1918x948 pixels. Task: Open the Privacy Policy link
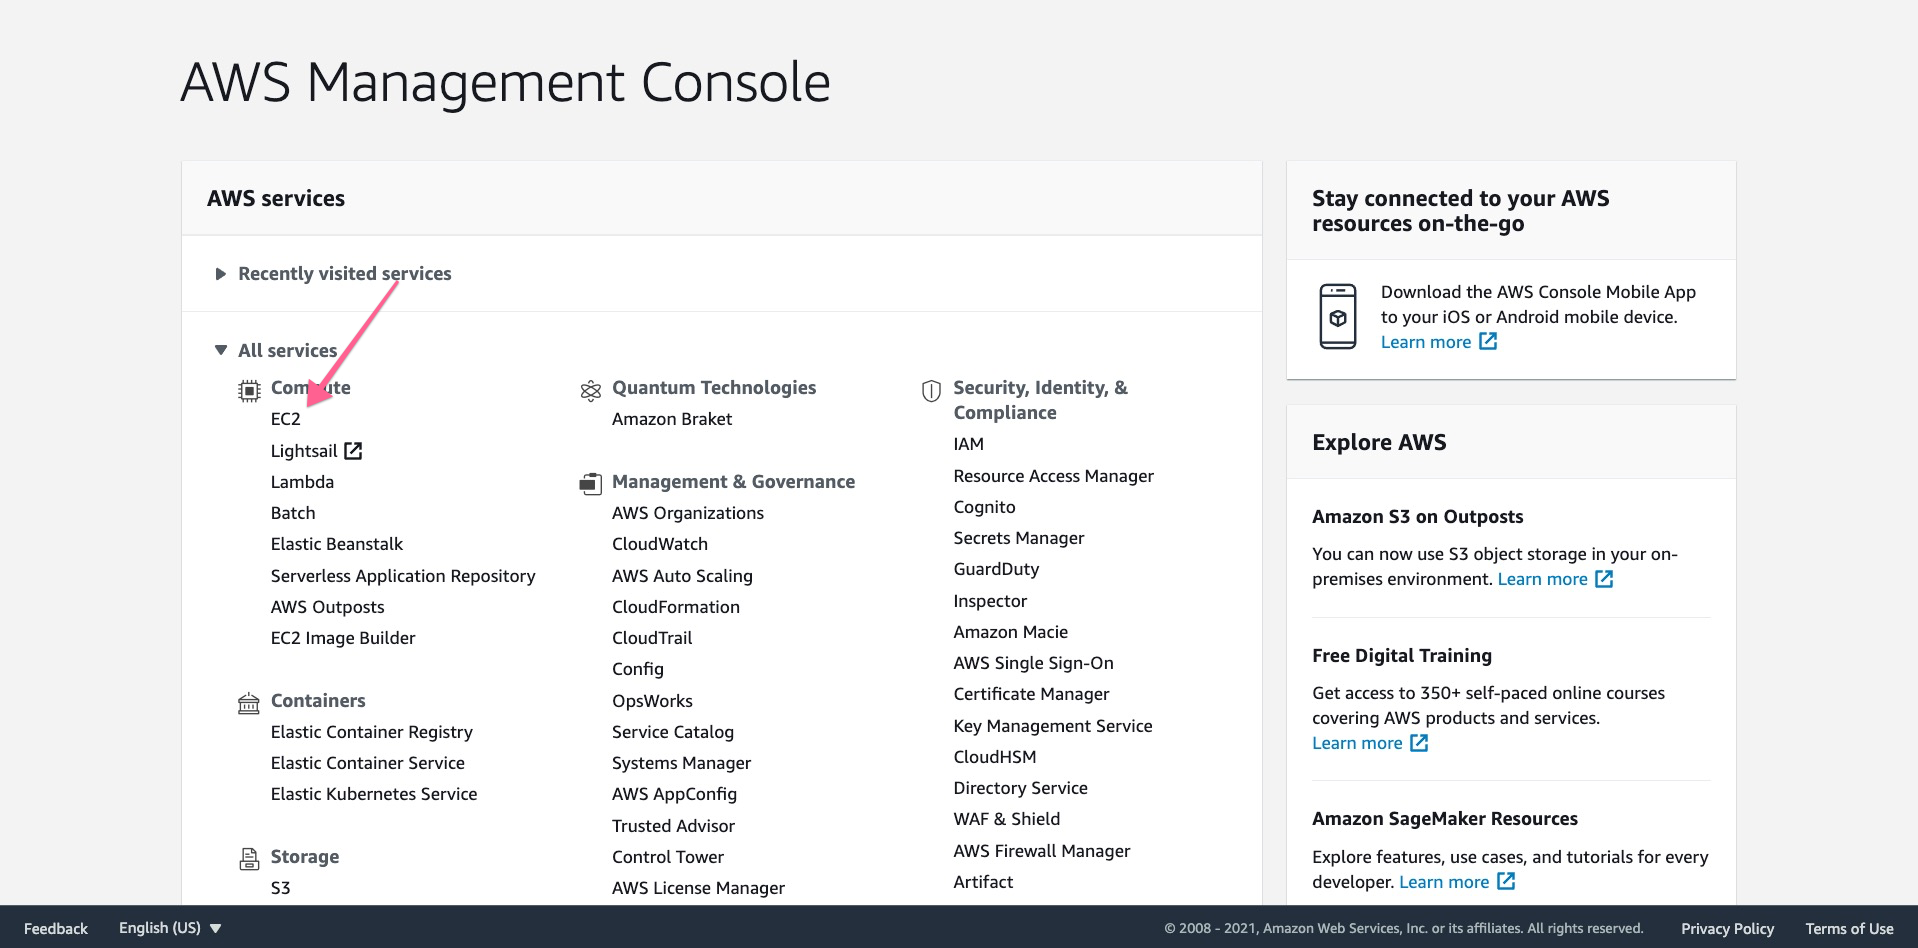tap(1728, 929)
